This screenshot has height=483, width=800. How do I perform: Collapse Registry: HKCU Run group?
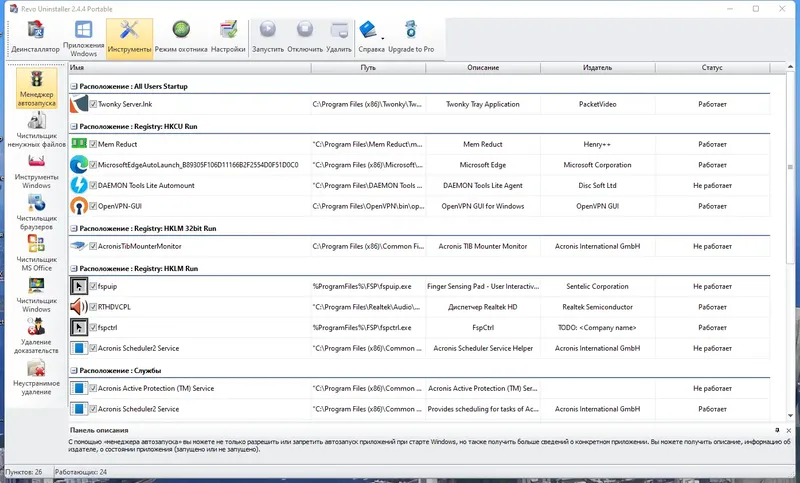tap(74, 126)
